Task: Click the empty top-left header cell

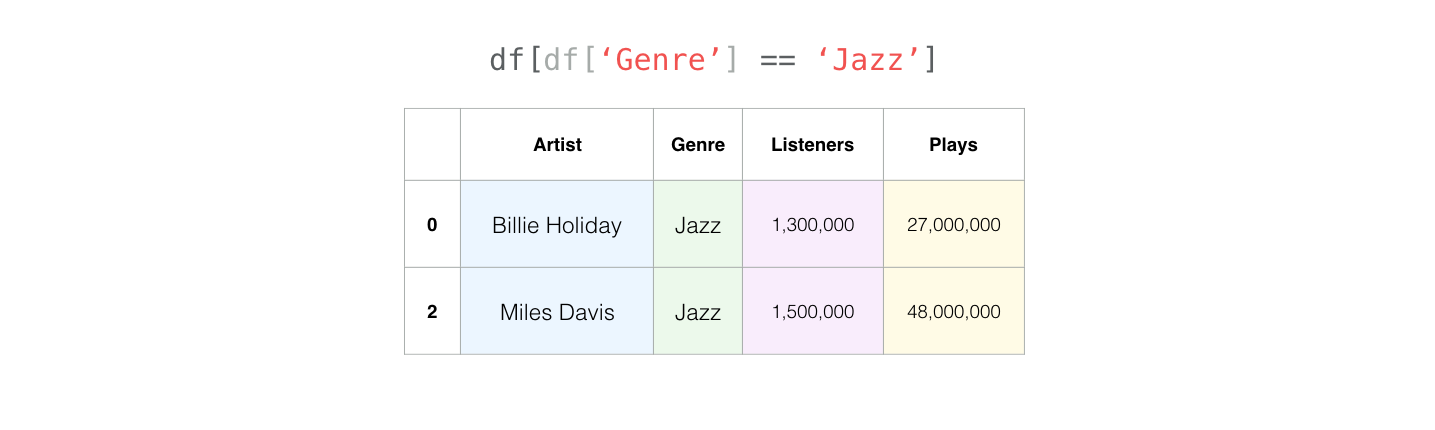Action: [432, 144]
